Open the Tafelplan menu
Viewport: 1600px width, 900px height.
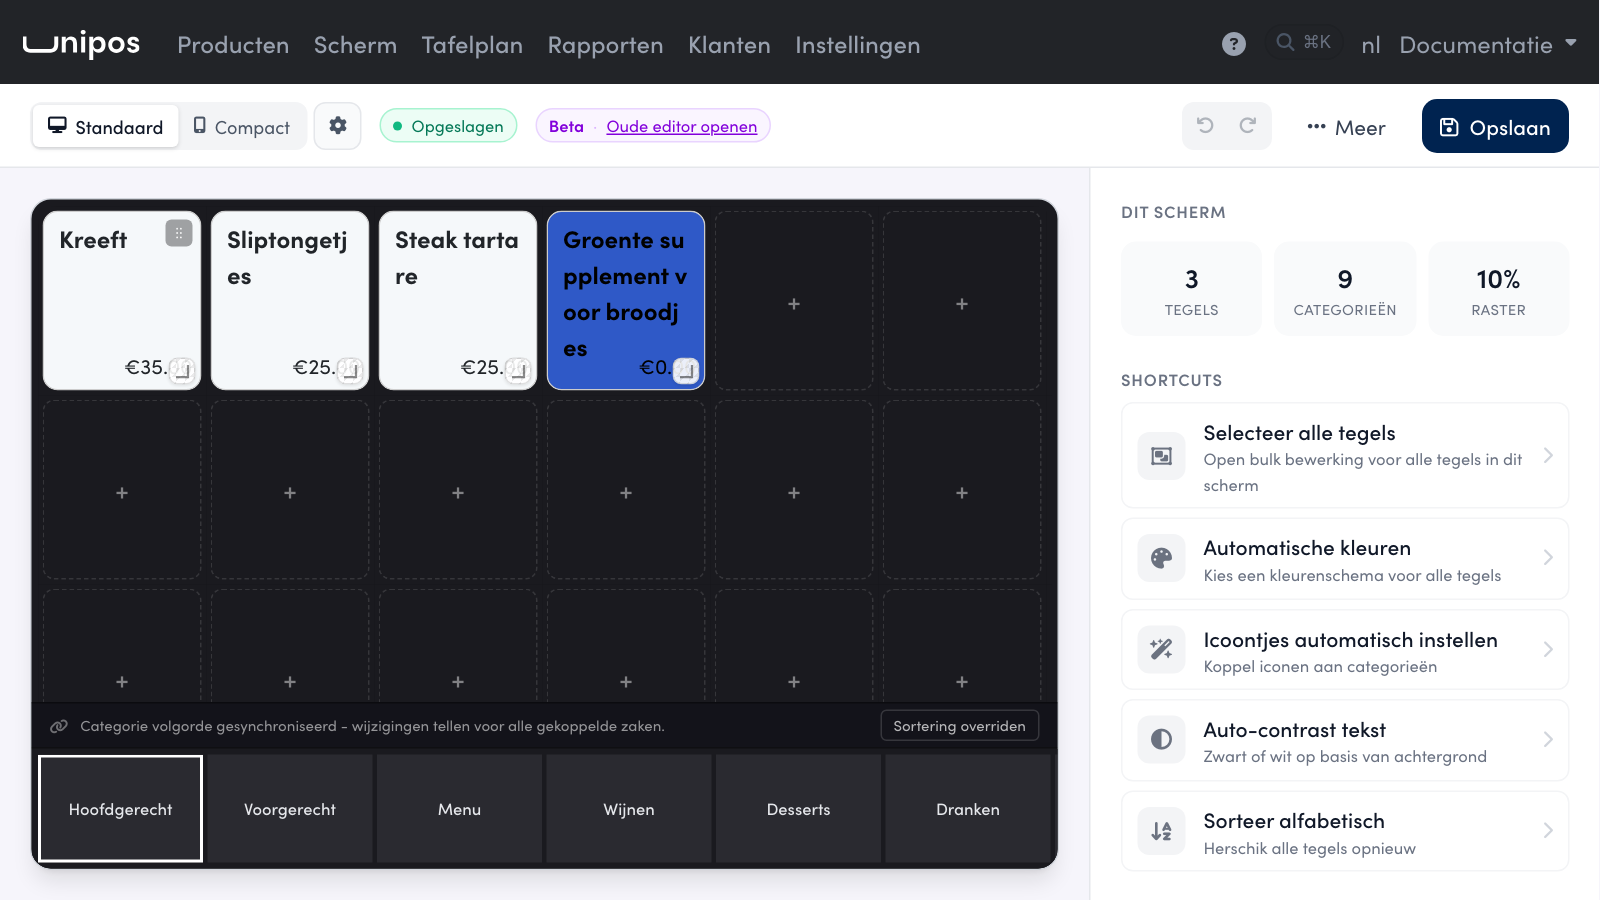click(x=472, y=45)
